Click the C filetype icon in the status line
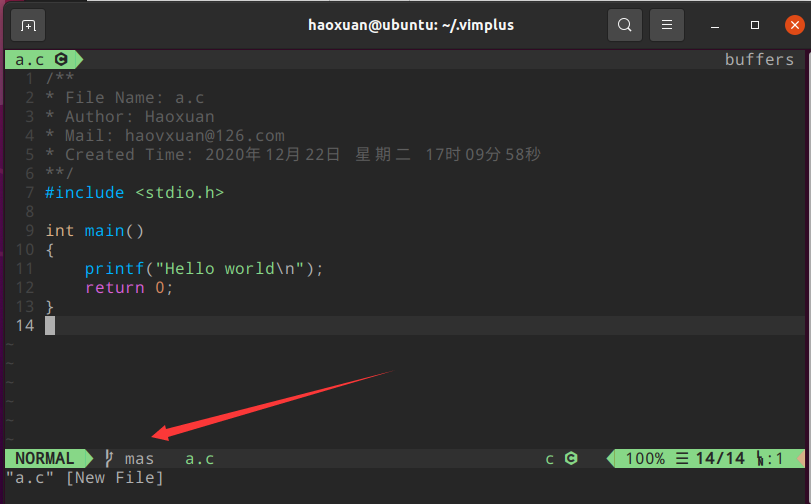The image size is (811, 504). point(571,459)
